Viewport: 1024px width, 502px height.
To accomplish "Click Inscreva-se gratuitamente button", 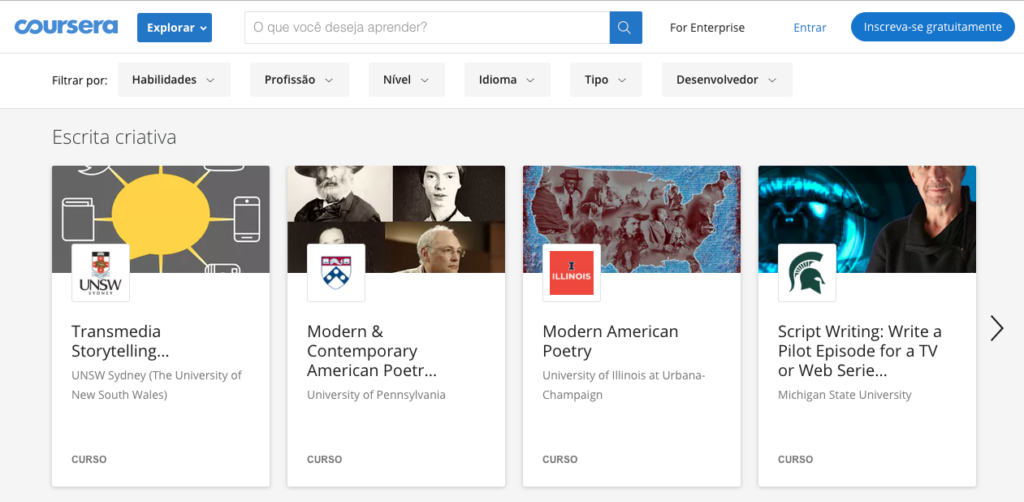I will coord(933,27).
